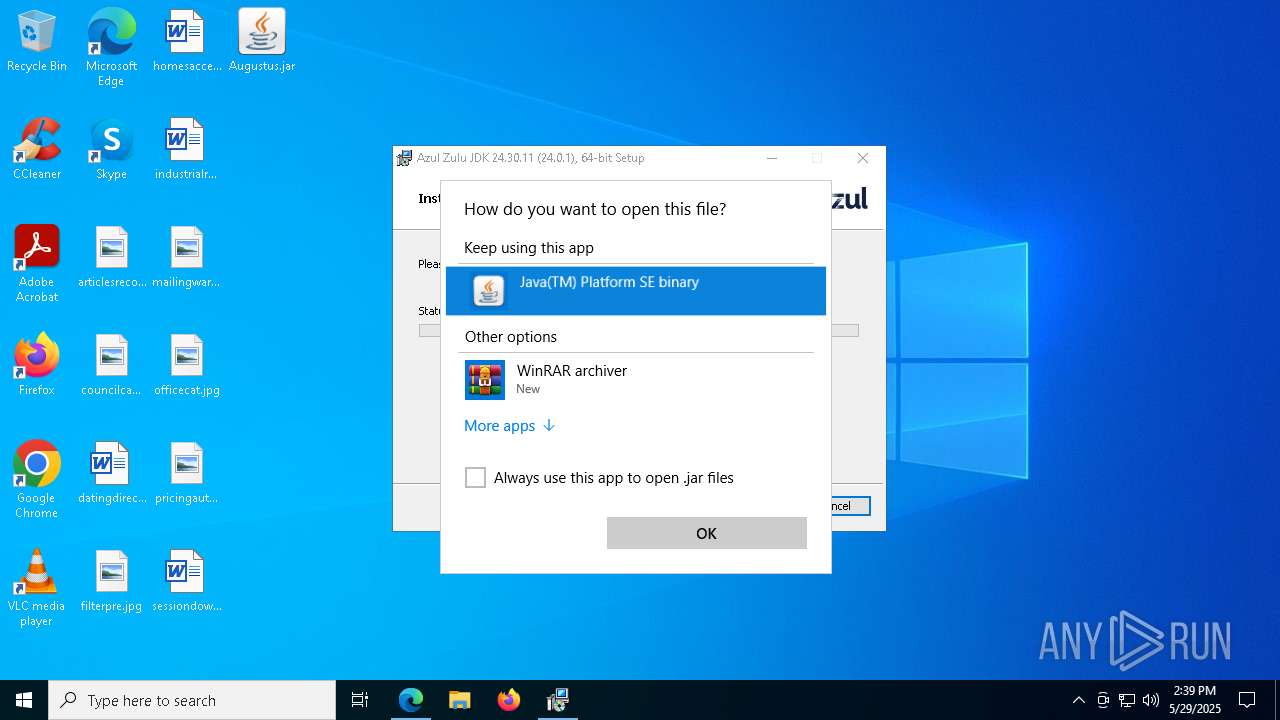The height and width of the screenshot is (720, 1280).
Task: Open Google Chrome desktop shortcut
Action: [37, 481]
